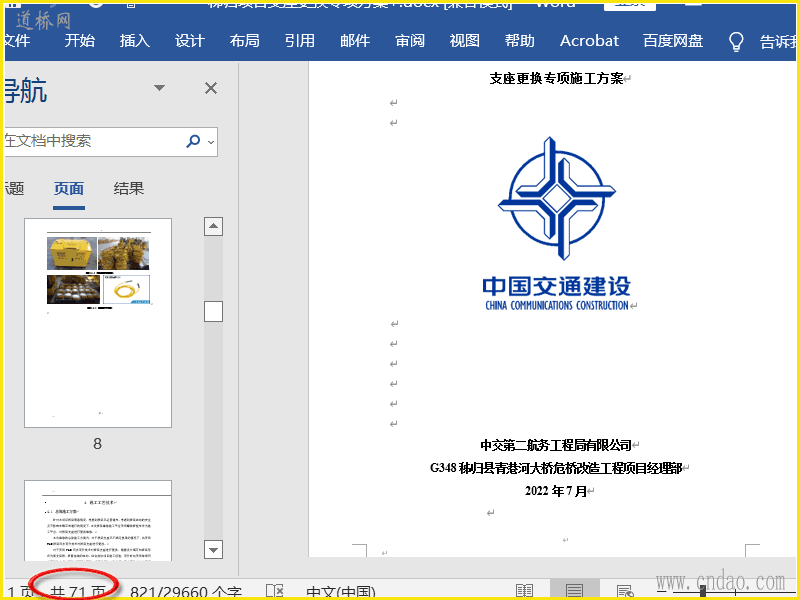This screenshot has width=800, height=600.
Task: Select the 页面 navigation tab
Action: pos(69,189)
